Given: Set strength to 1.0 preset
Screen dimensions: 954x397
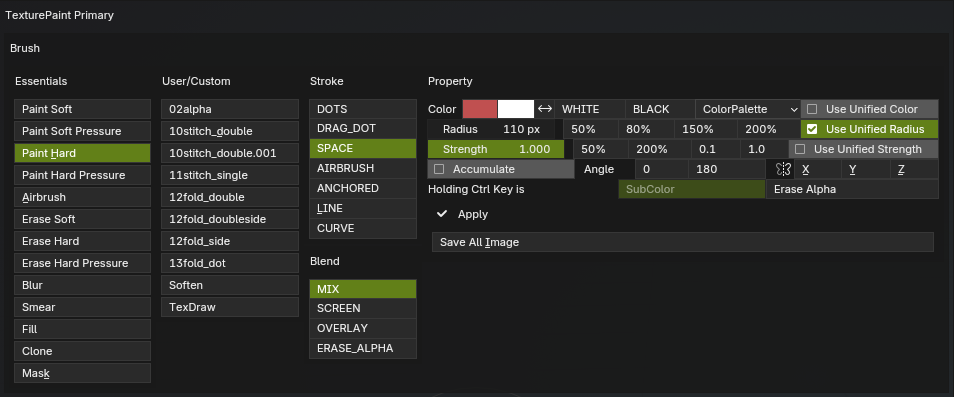Looking at the screenshot, I should click(765, 149).
